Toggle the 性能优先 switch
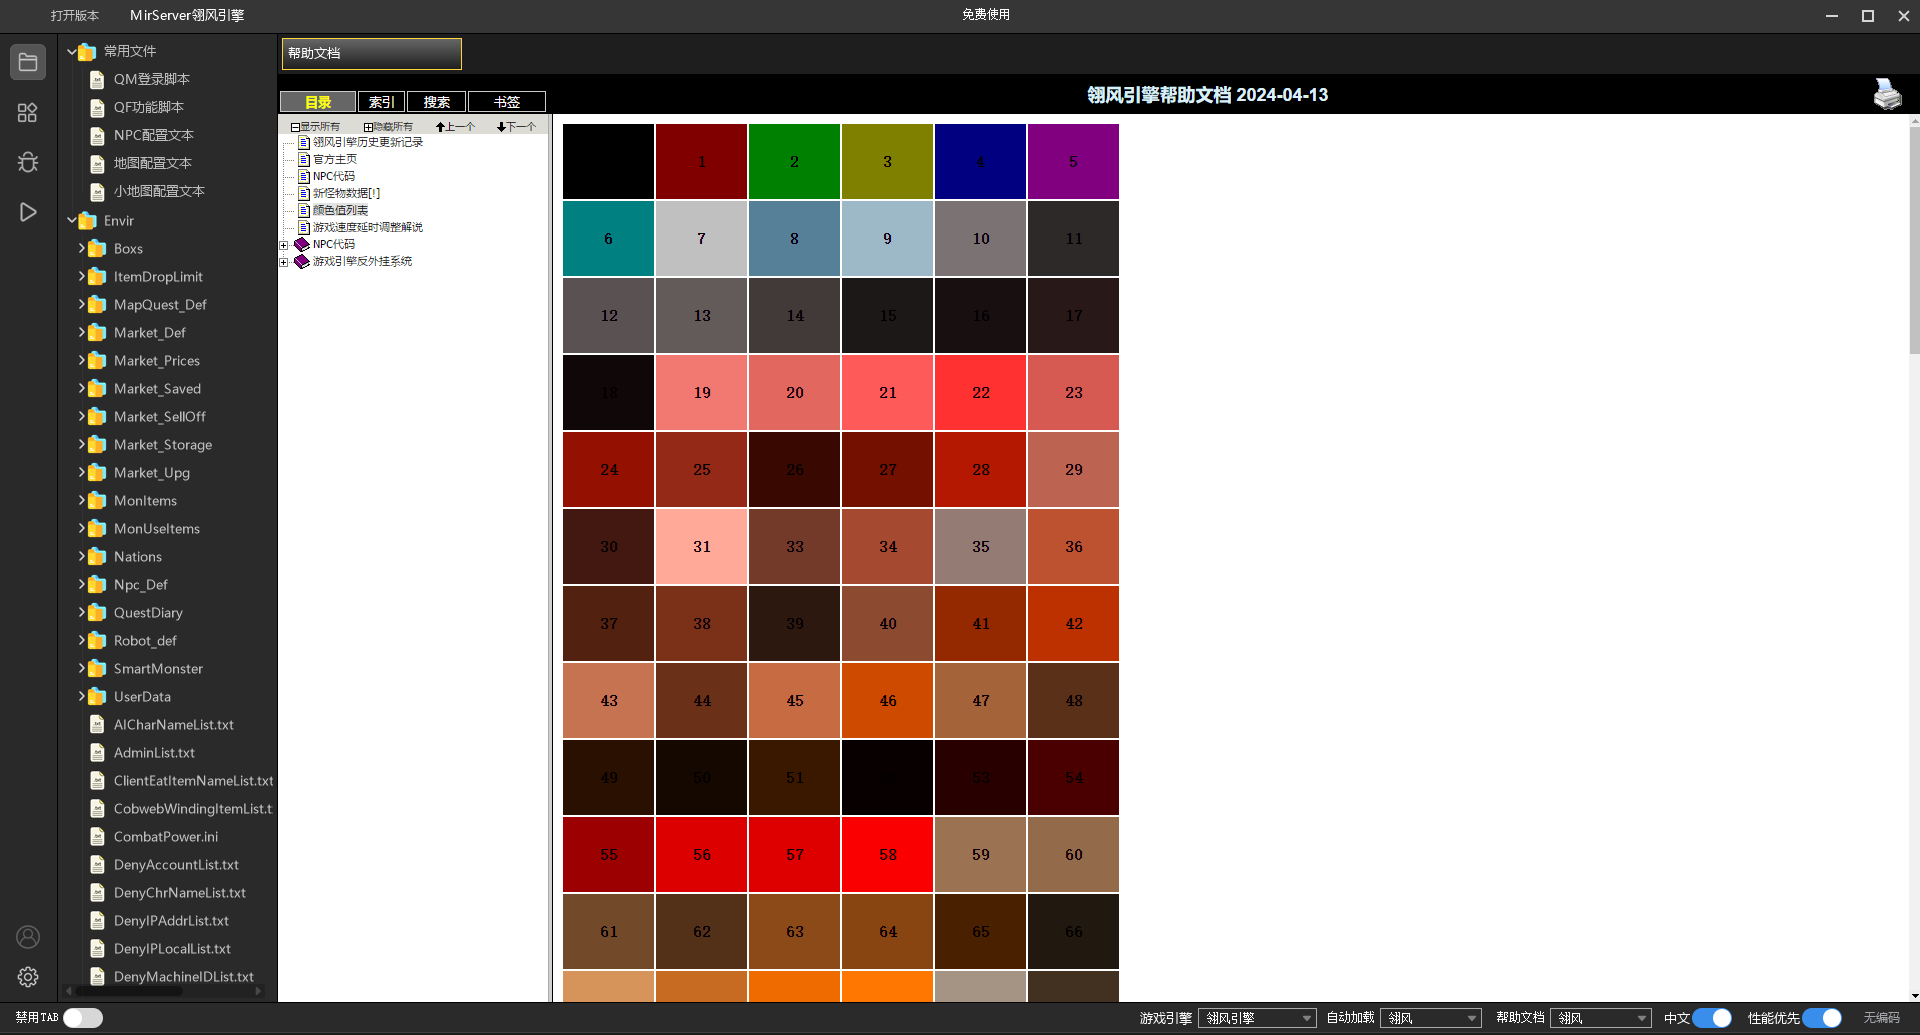 coord(1822,1017)
